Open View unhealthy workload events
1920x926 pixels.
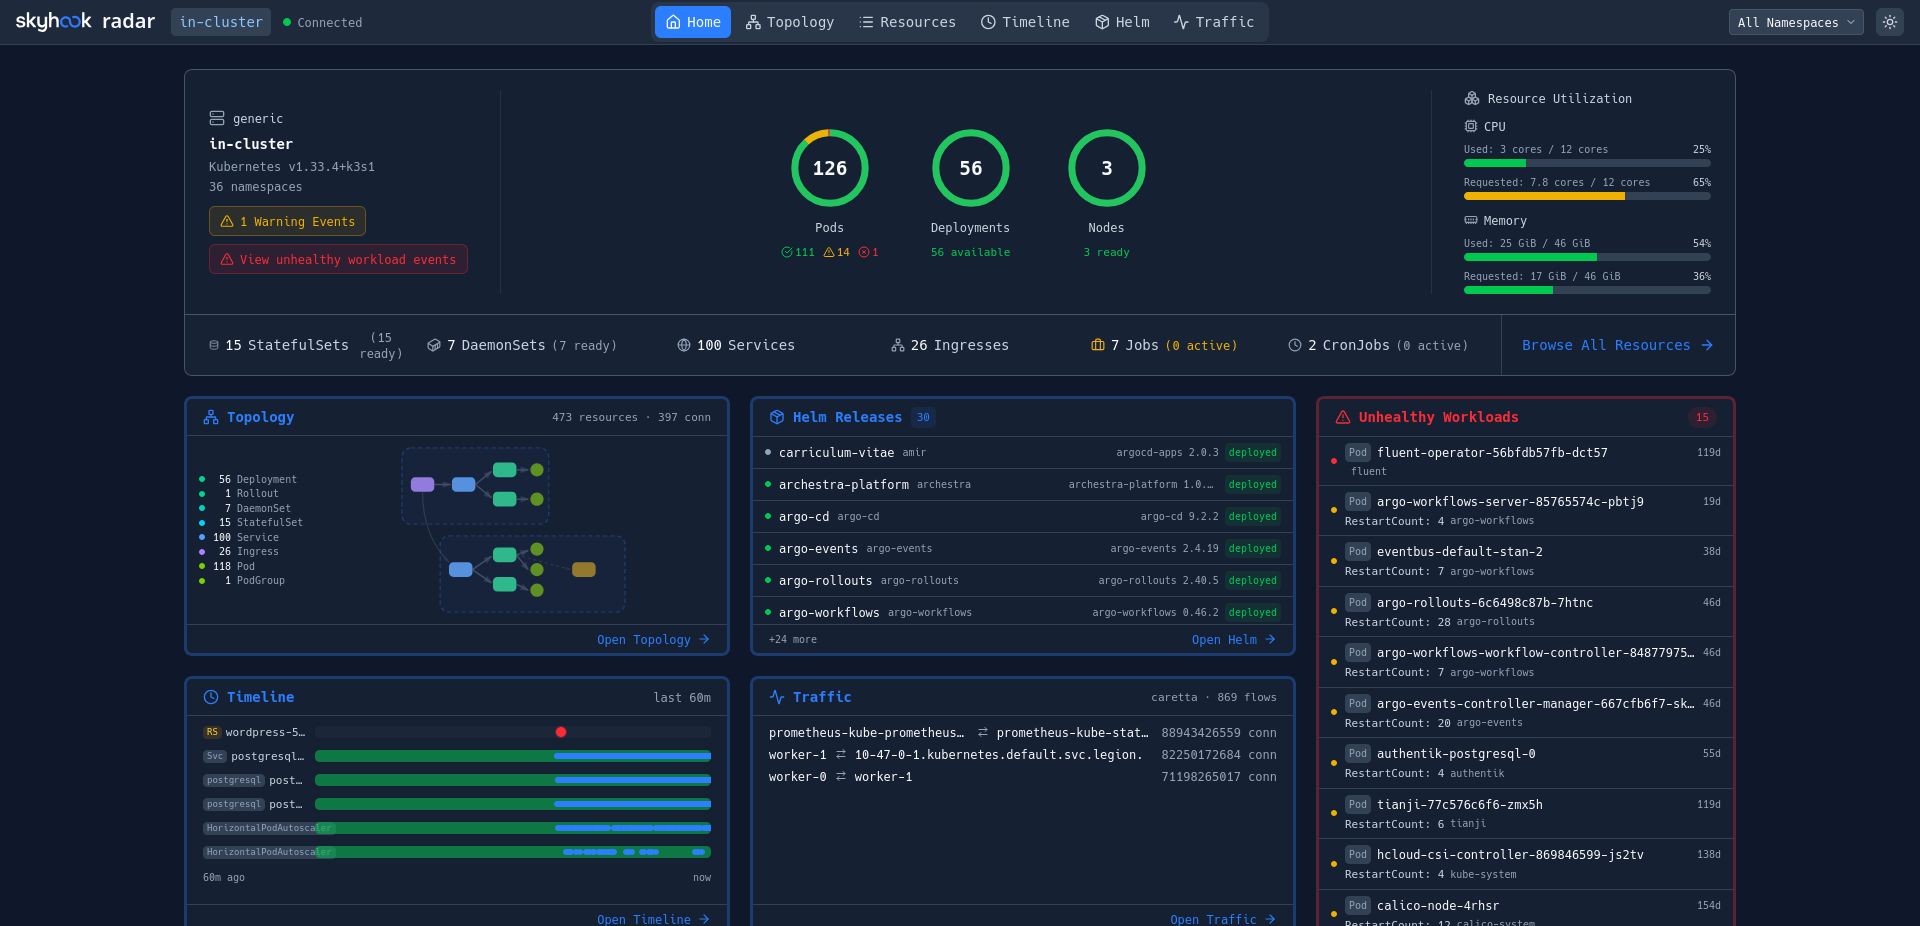pyautogui.click(x=338, y=259)
